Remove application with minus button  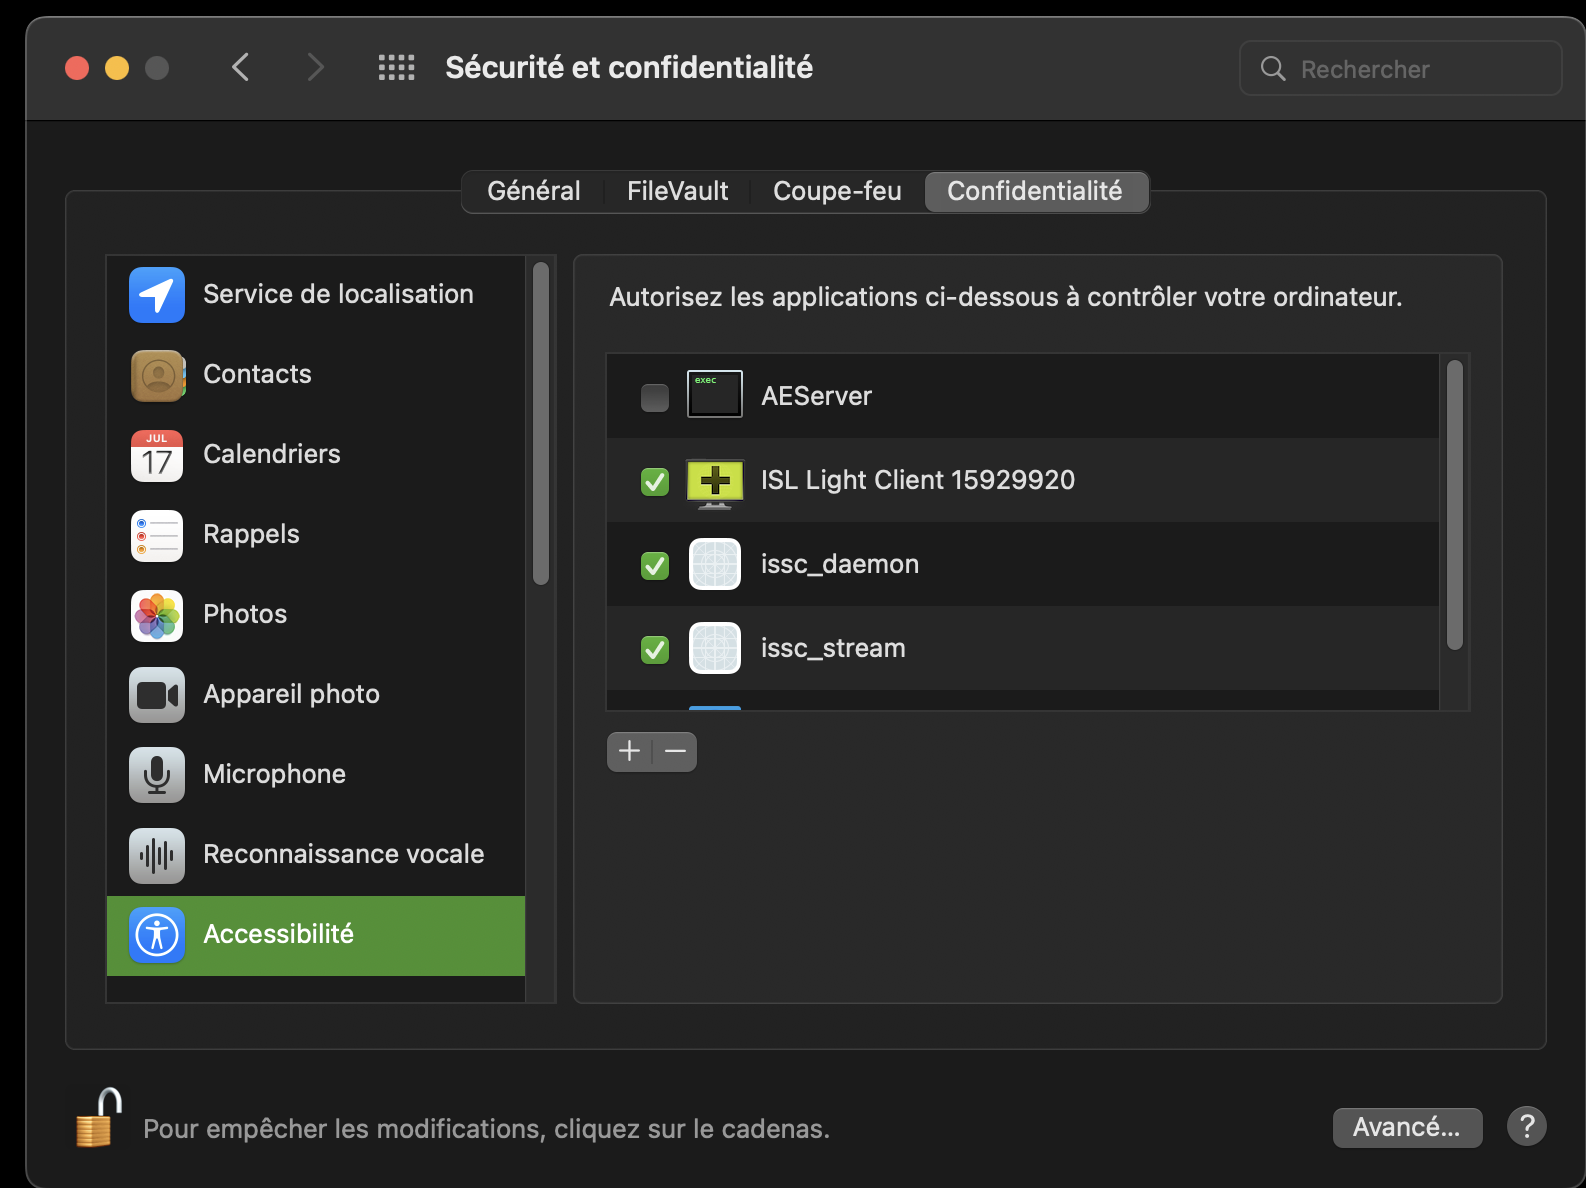(675, 752)
